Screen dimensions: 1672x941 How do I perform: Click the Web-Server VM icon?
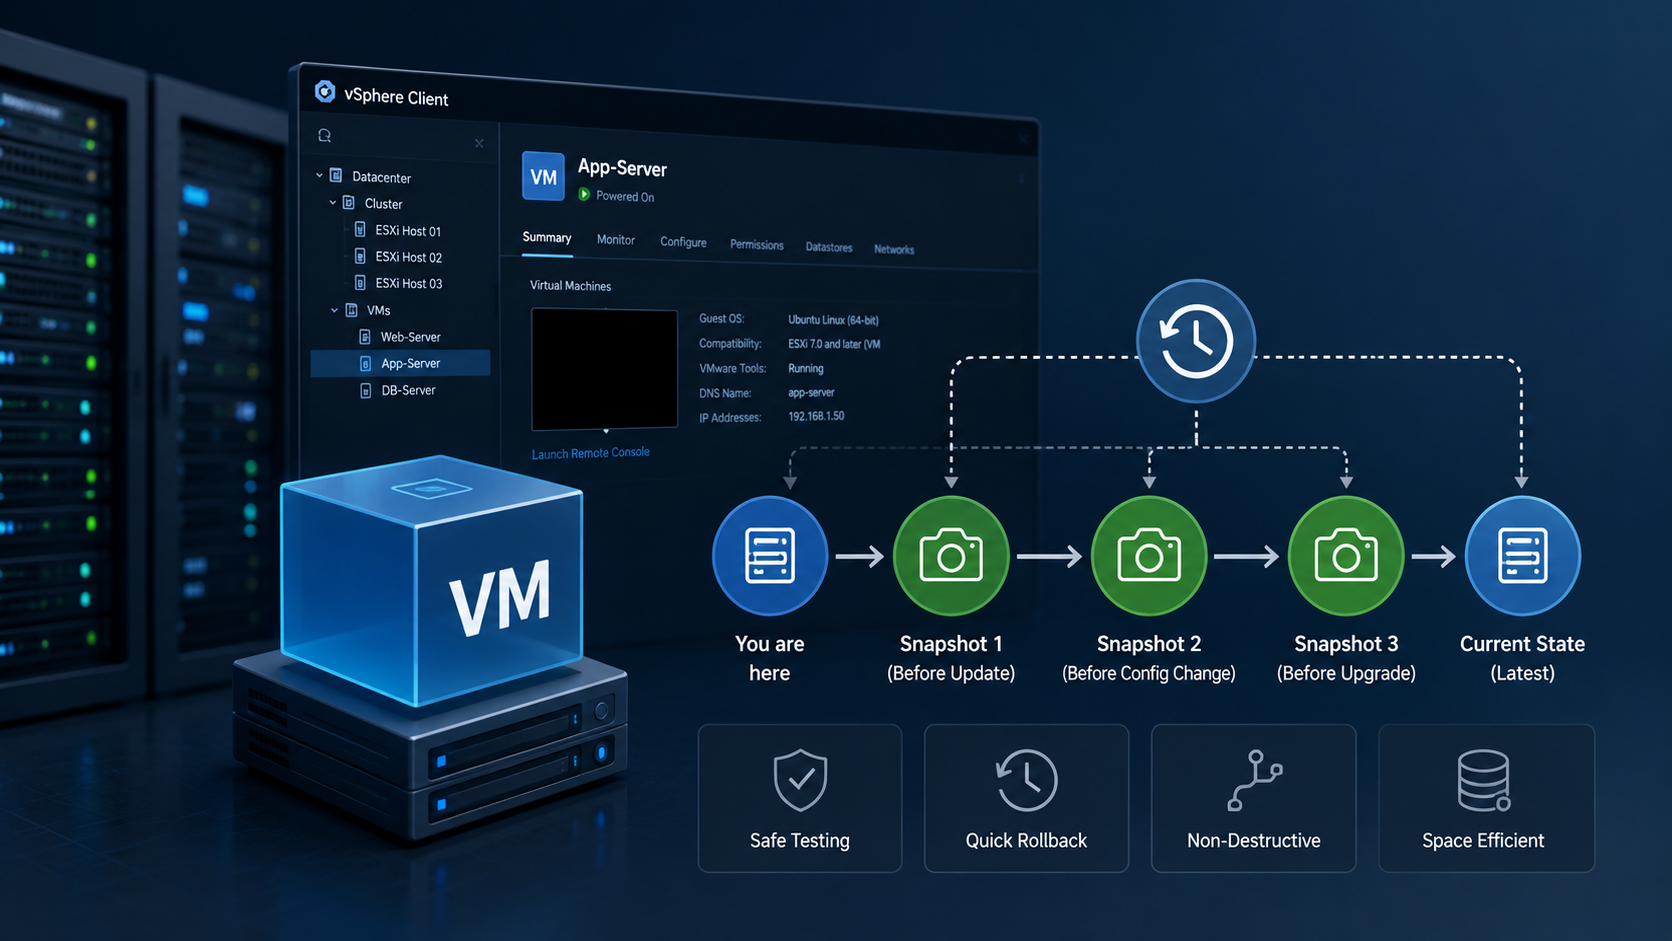[x=365, y=337]
